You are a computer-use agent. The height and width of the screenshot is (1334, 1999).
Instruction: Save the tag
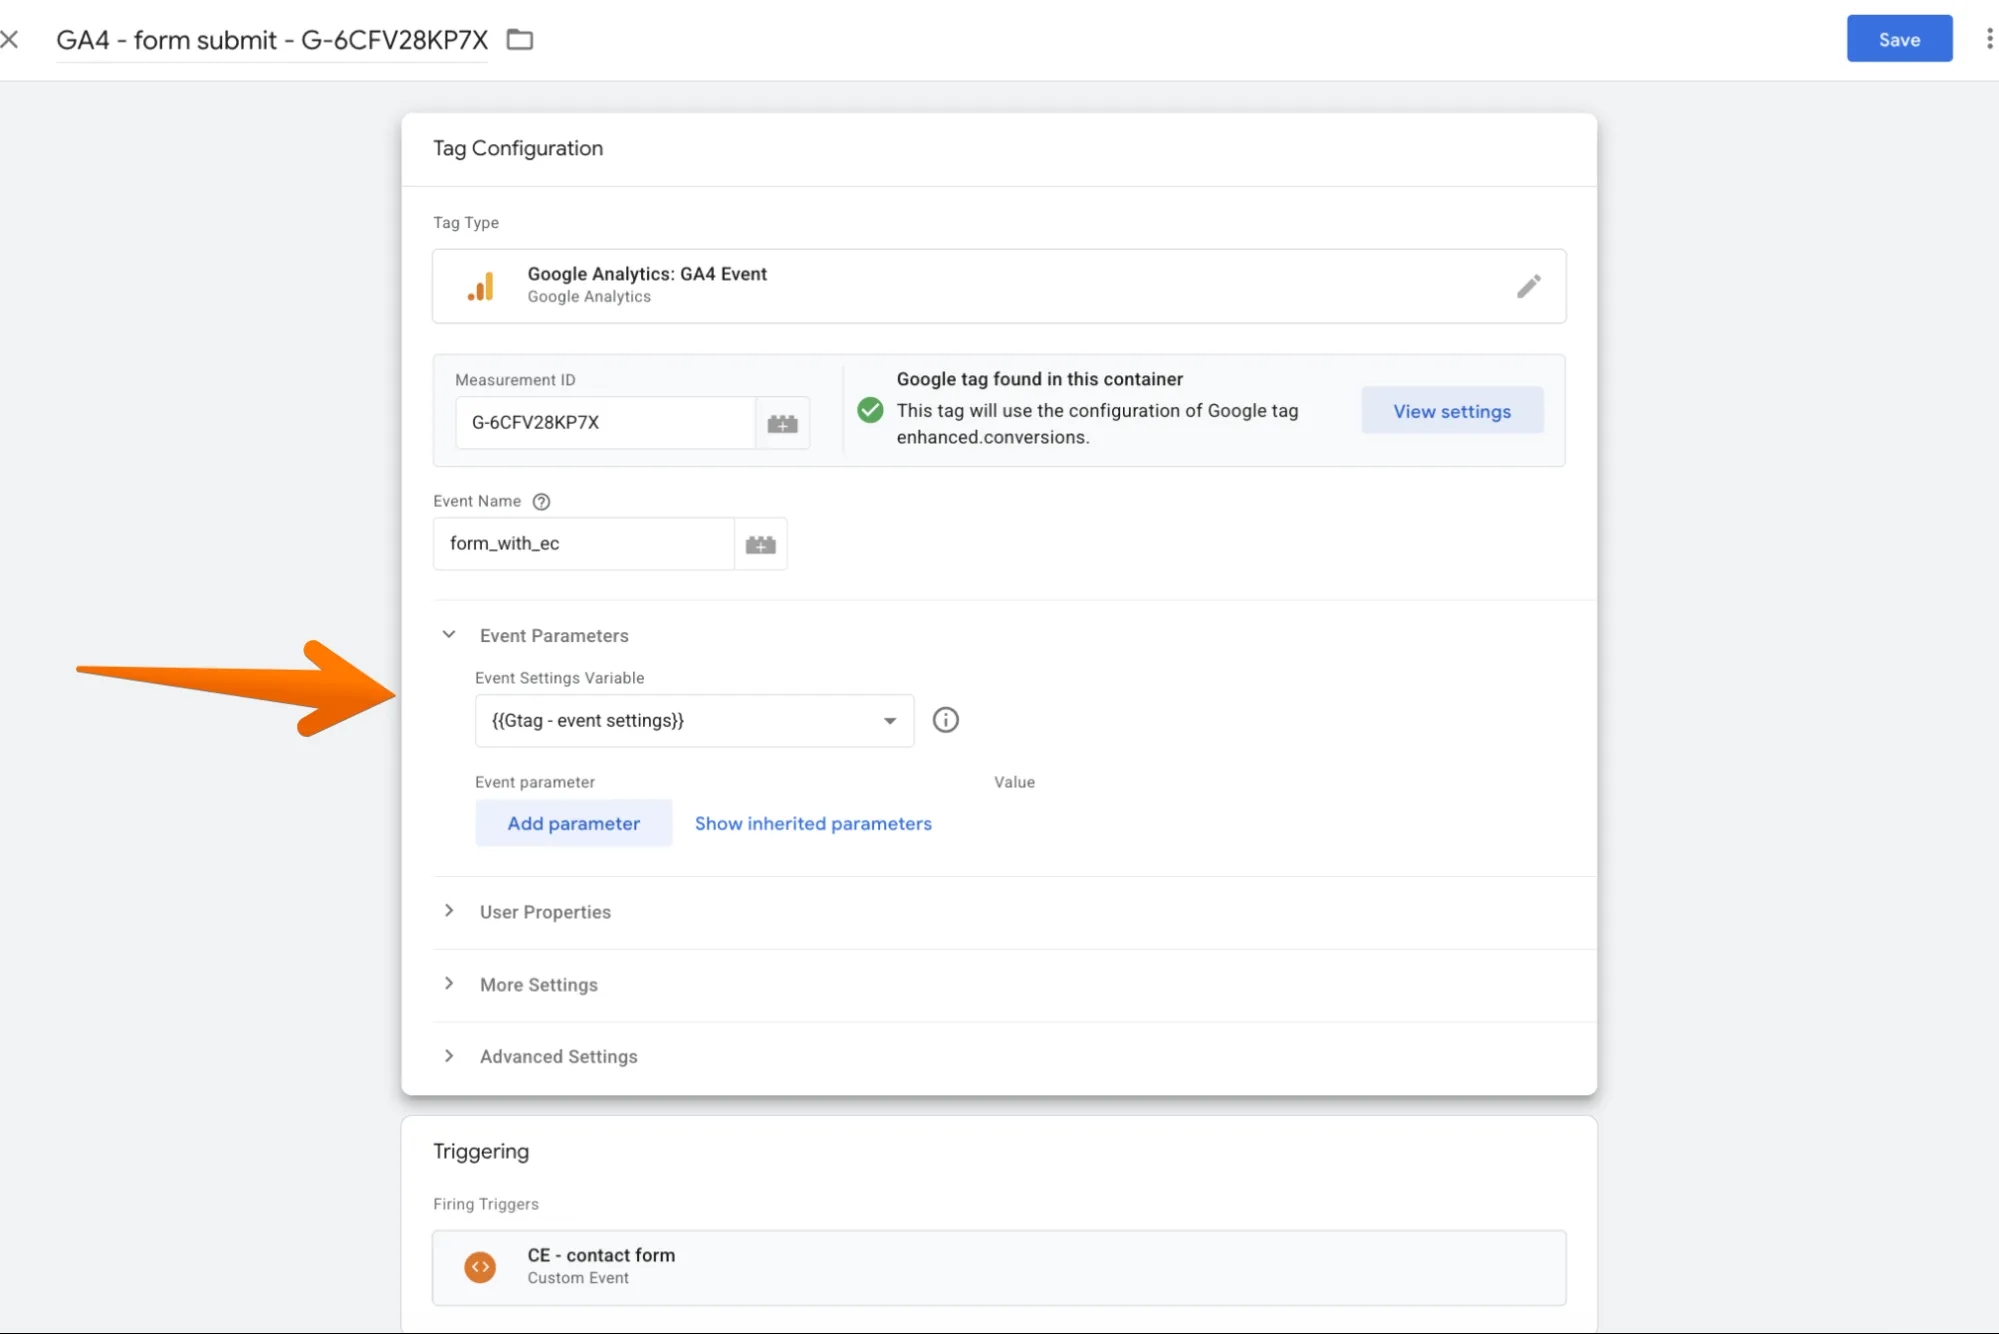(x=1899, y=39)
